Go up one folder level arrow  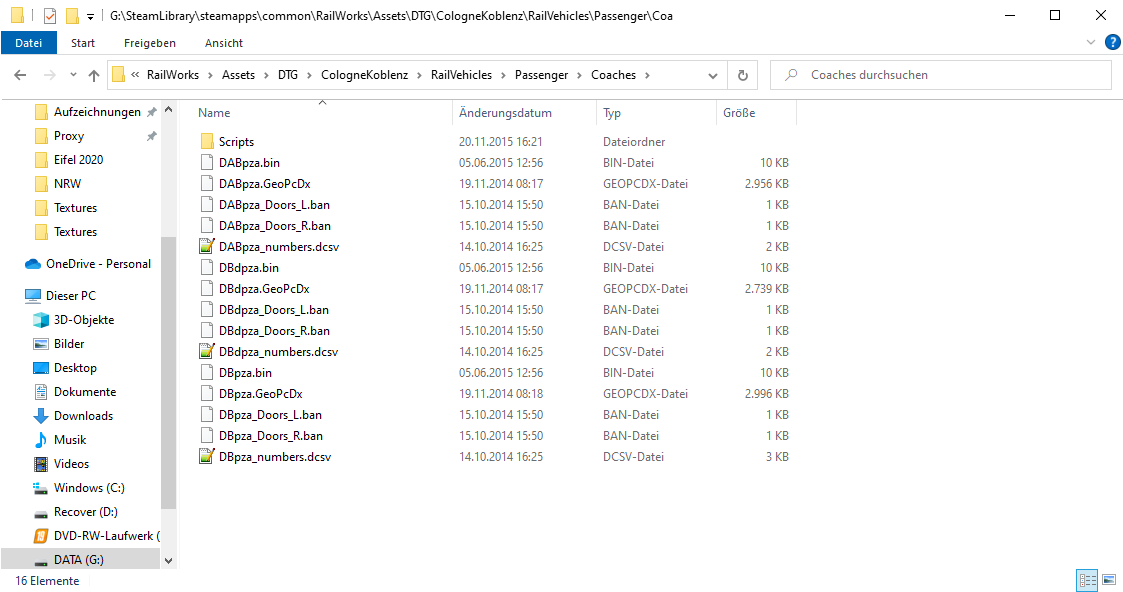coord(94,74)
